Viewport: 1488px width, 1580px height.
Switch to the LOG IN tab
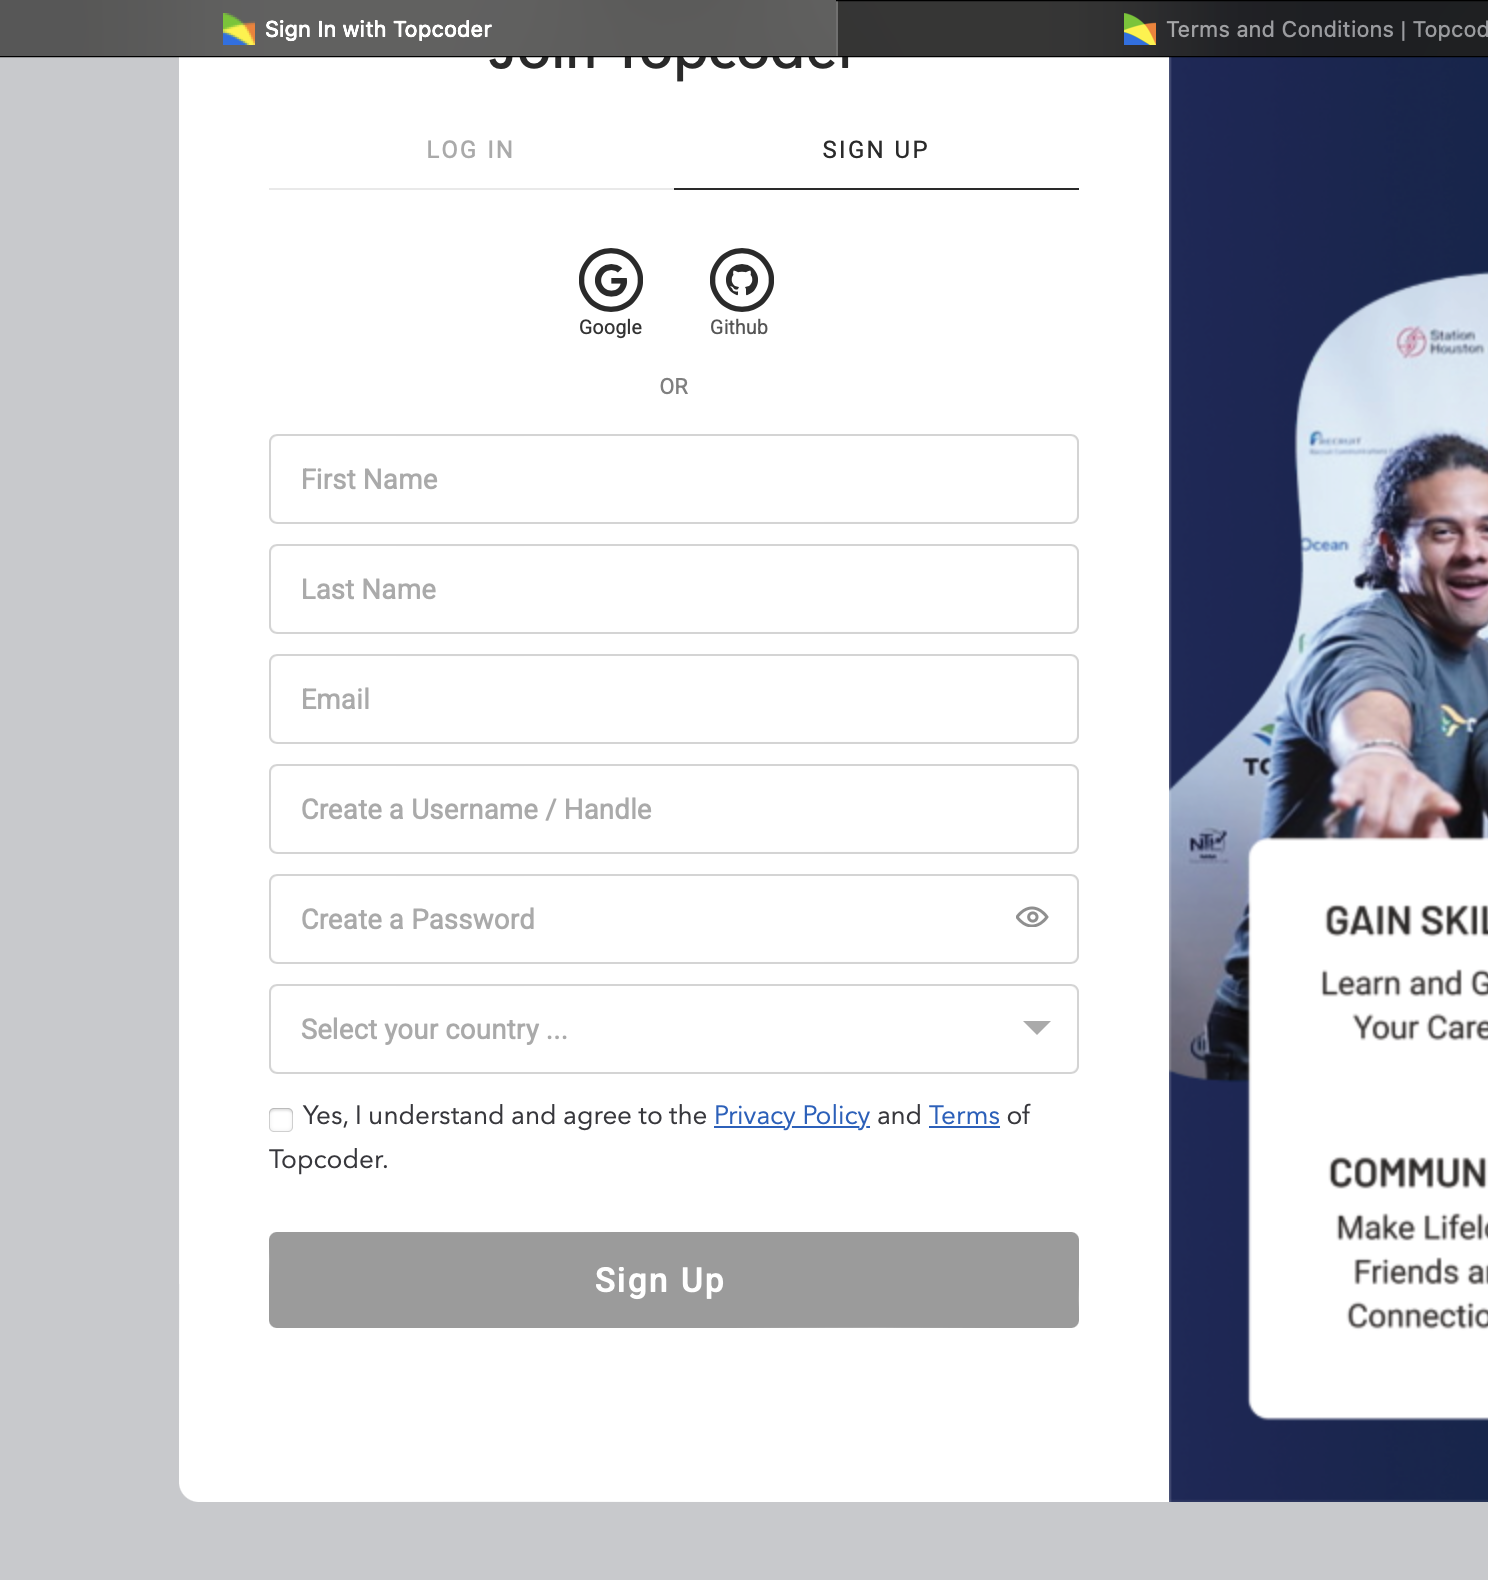coord(471,150)
